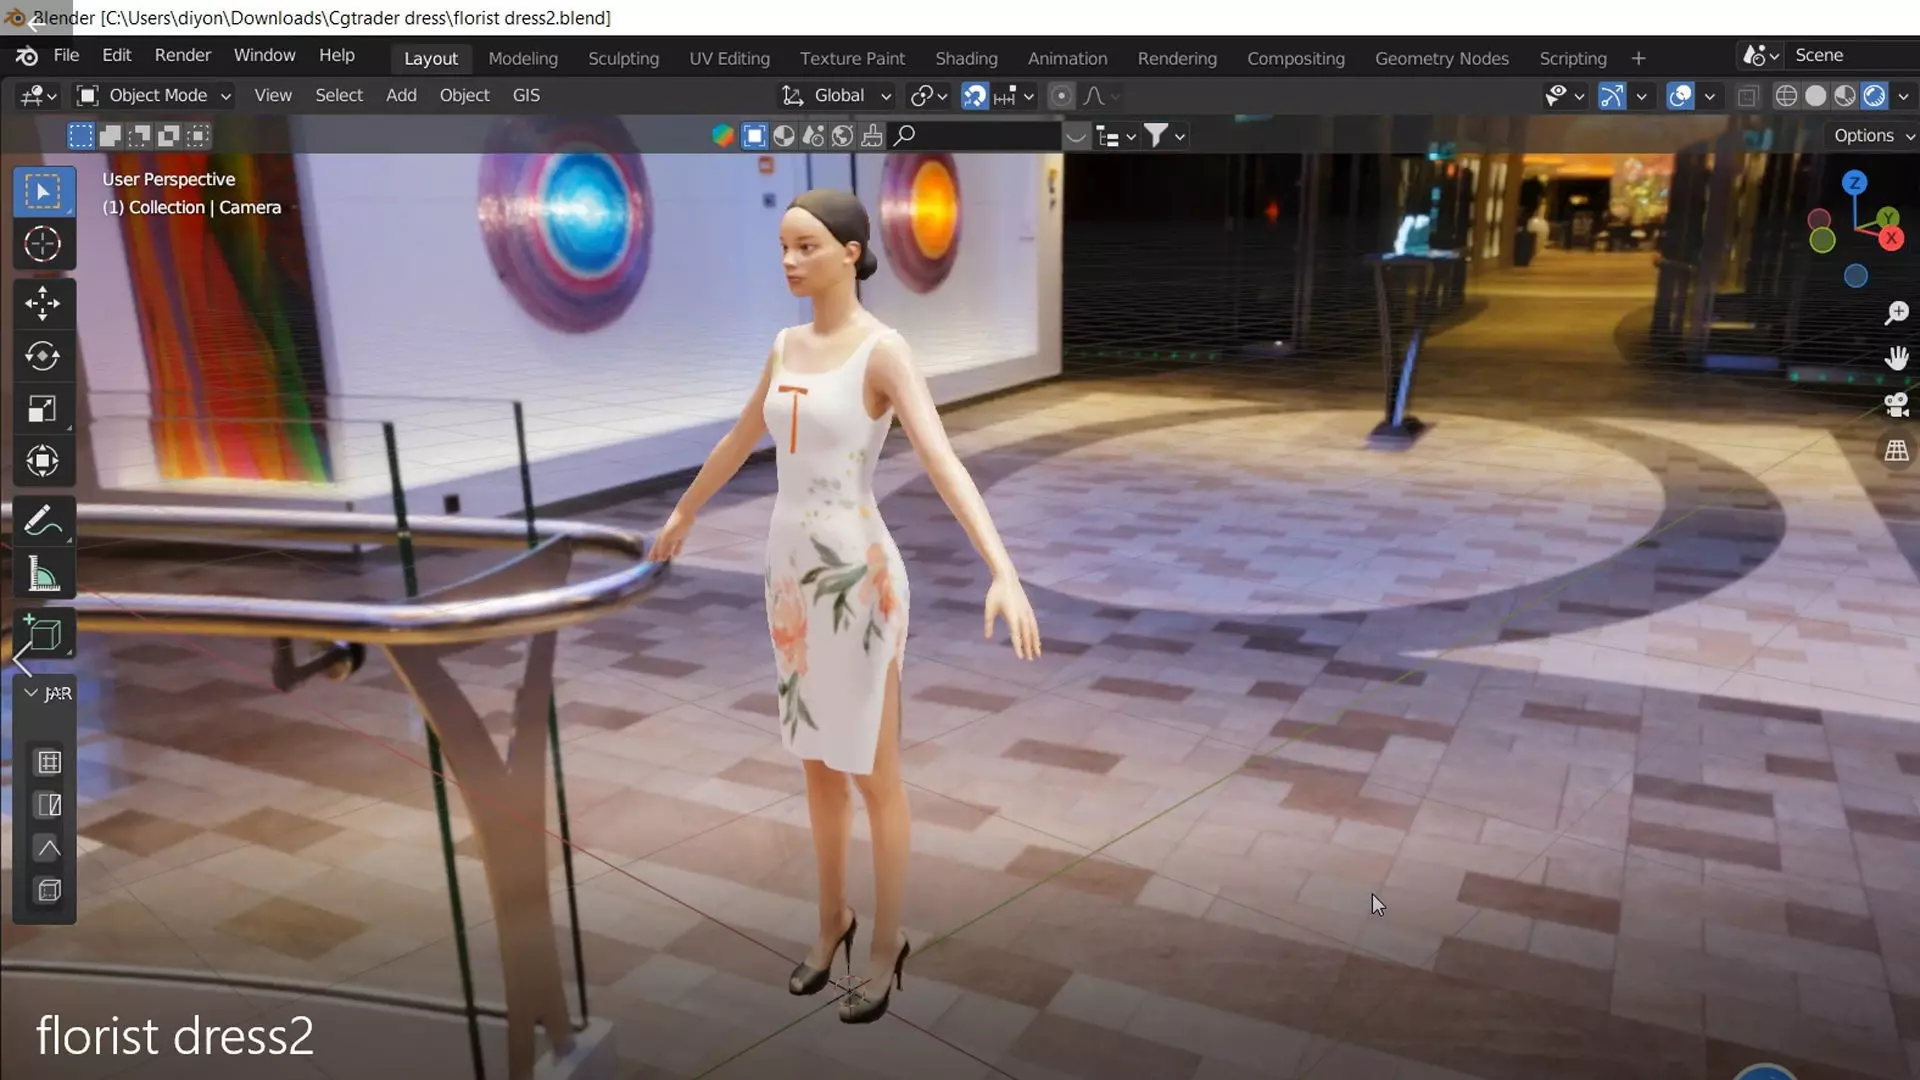Switch to wireframe viewport shading

[1785, 96]
